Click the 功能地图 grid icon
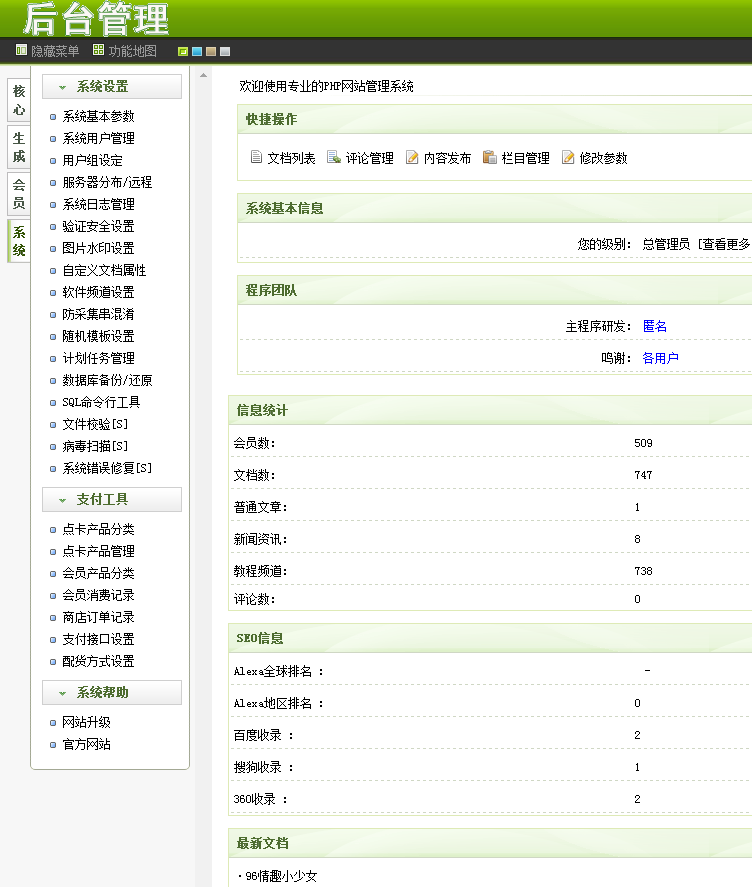This screenshot has width=752, height=887. [98, 50]
